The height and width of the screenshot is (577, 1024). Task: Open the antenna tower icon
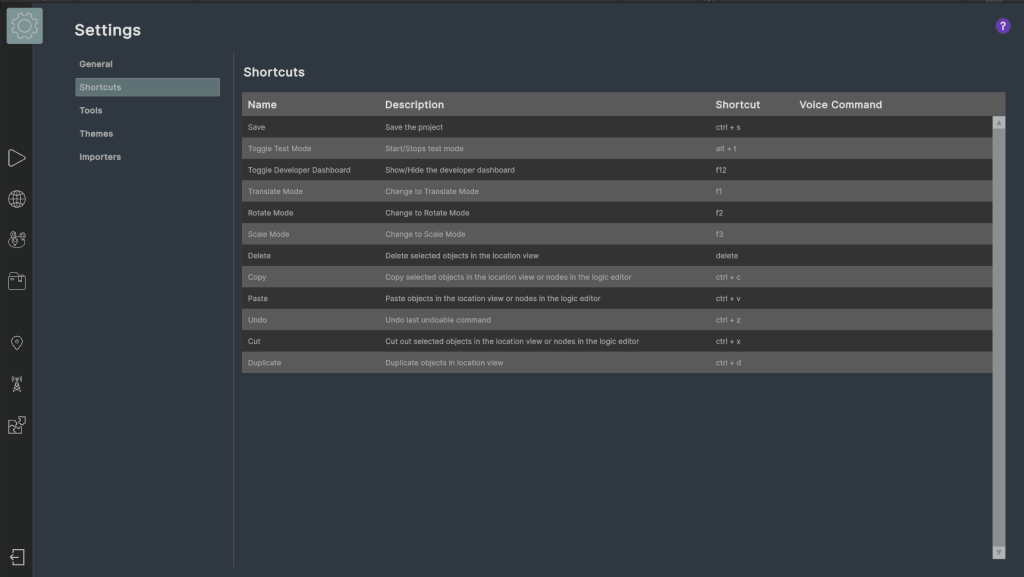tap(16, 384)
